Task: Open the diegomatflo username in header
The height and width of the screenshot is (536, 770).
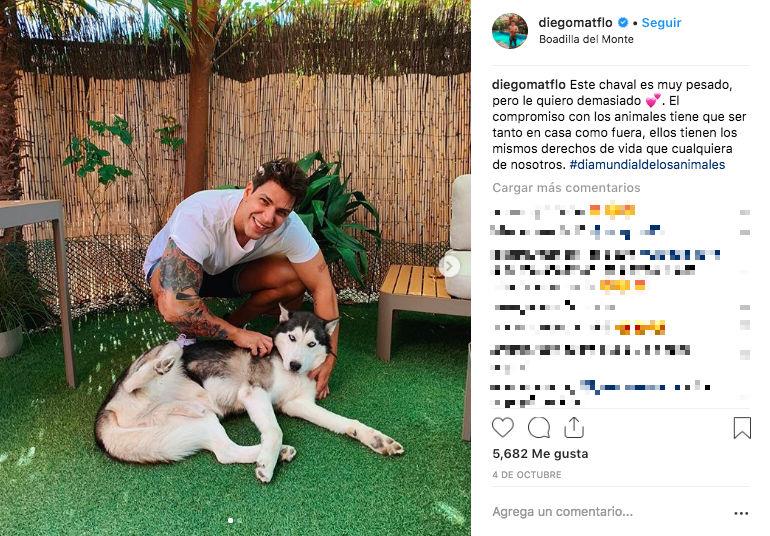Action: (576, 23)
